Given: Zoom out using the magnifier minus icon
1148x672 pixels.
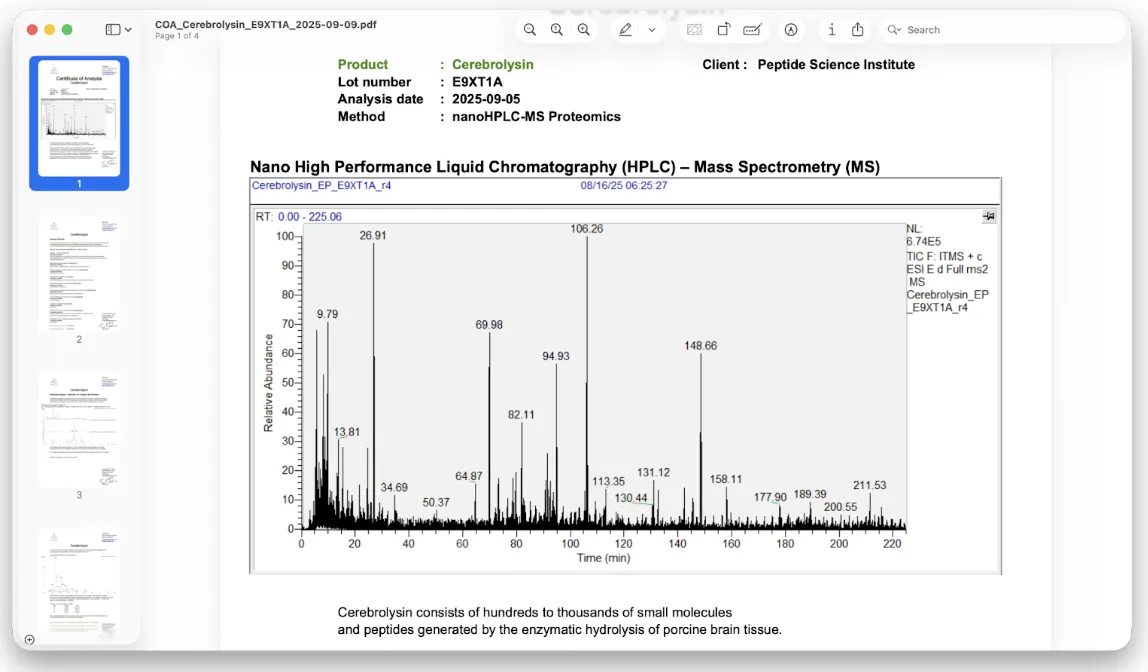Looking at the screenshot, I should (530, 30).
